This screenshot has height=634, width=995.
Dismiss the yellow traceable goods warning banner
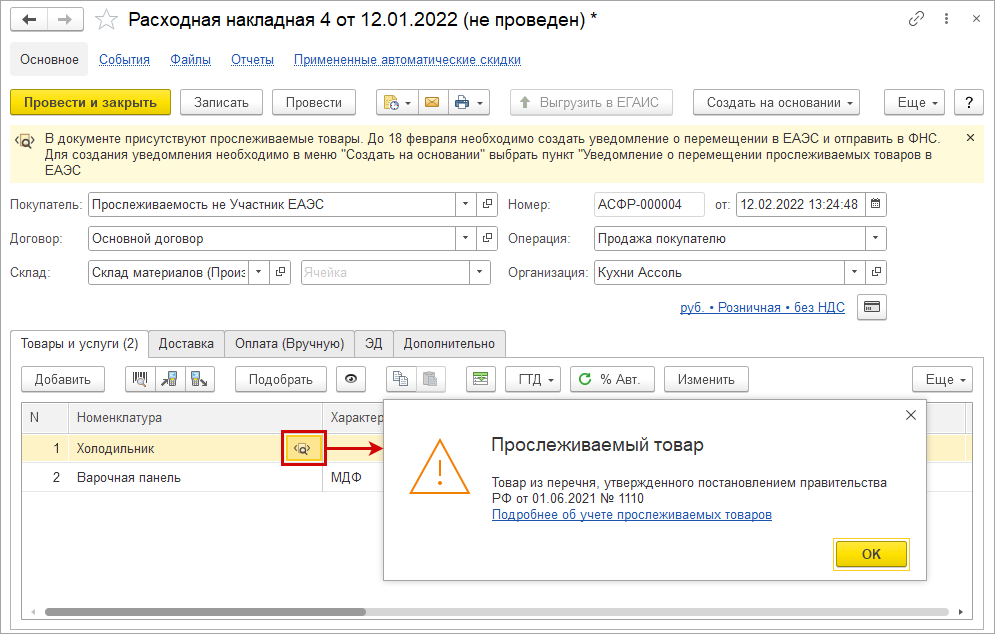pos(970,137)
